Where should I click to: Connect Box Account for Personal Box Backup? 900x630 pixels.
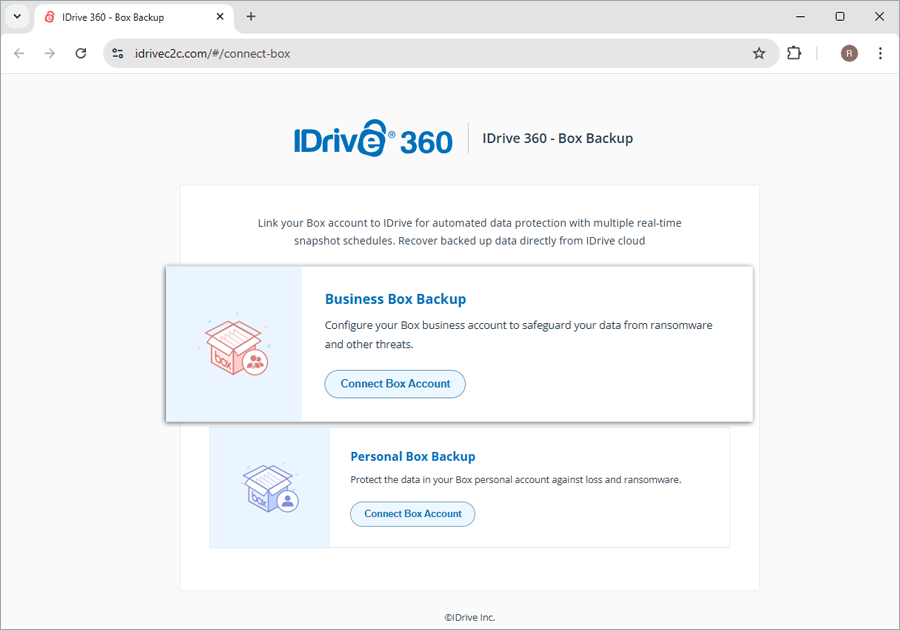[413, 514]
